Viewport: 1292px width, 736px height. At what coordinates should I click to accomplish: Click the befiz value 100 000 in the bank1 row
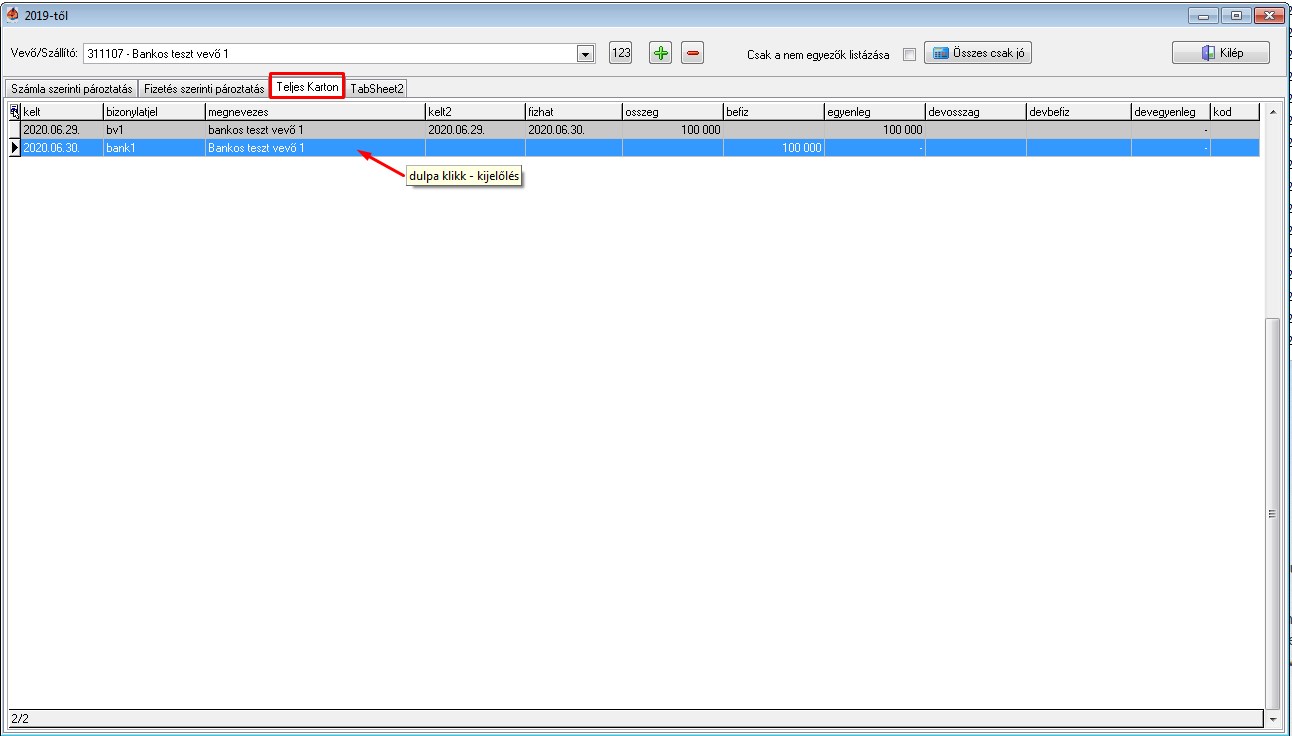(774, 148)
